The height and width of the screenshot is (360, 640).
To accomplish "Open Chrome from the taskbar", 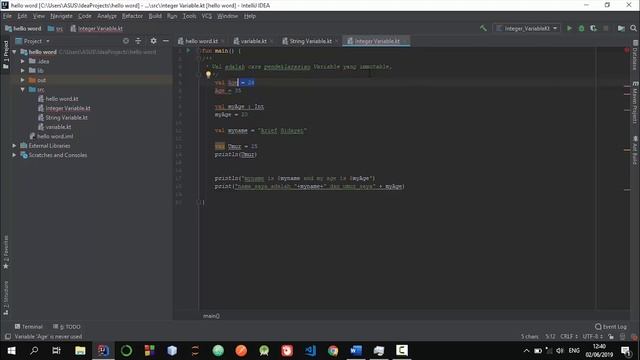I will pos(333,351).
